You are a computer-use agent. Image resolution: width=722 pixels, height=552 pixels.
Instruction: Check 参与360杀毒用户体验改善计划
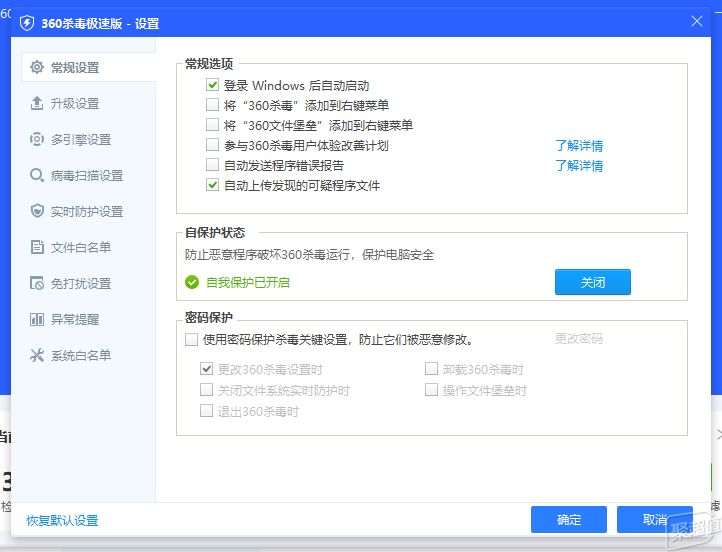click(212, 145)
